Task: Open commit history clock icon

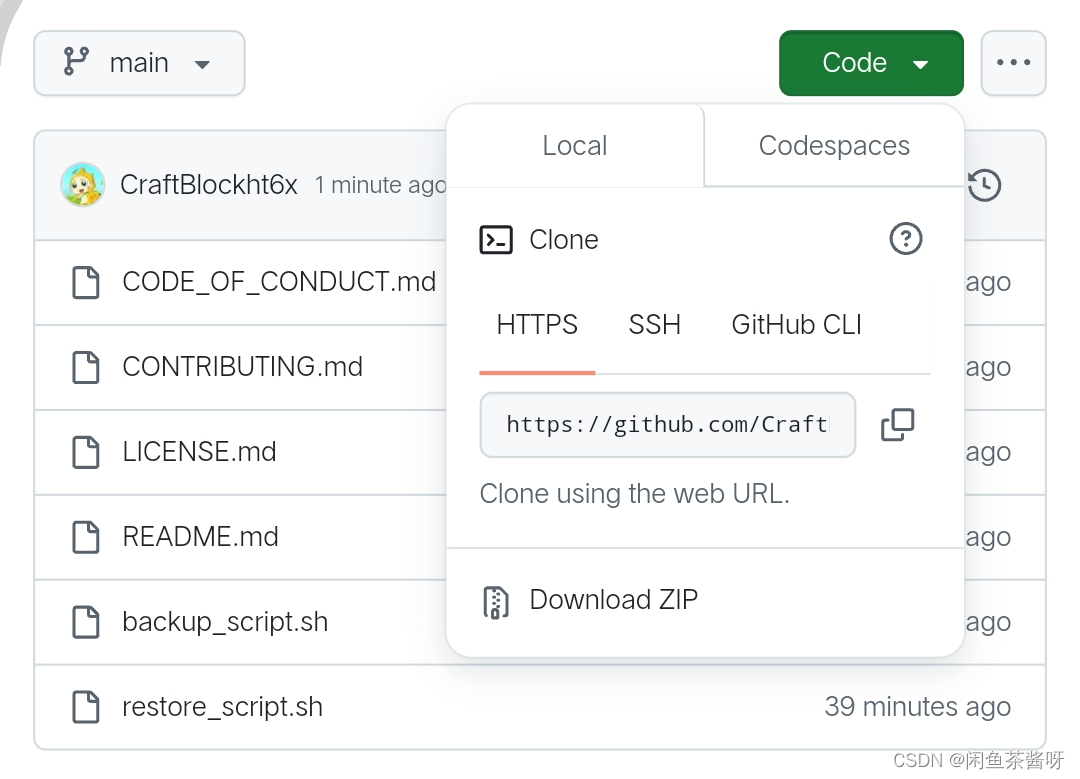Action: 984,185
